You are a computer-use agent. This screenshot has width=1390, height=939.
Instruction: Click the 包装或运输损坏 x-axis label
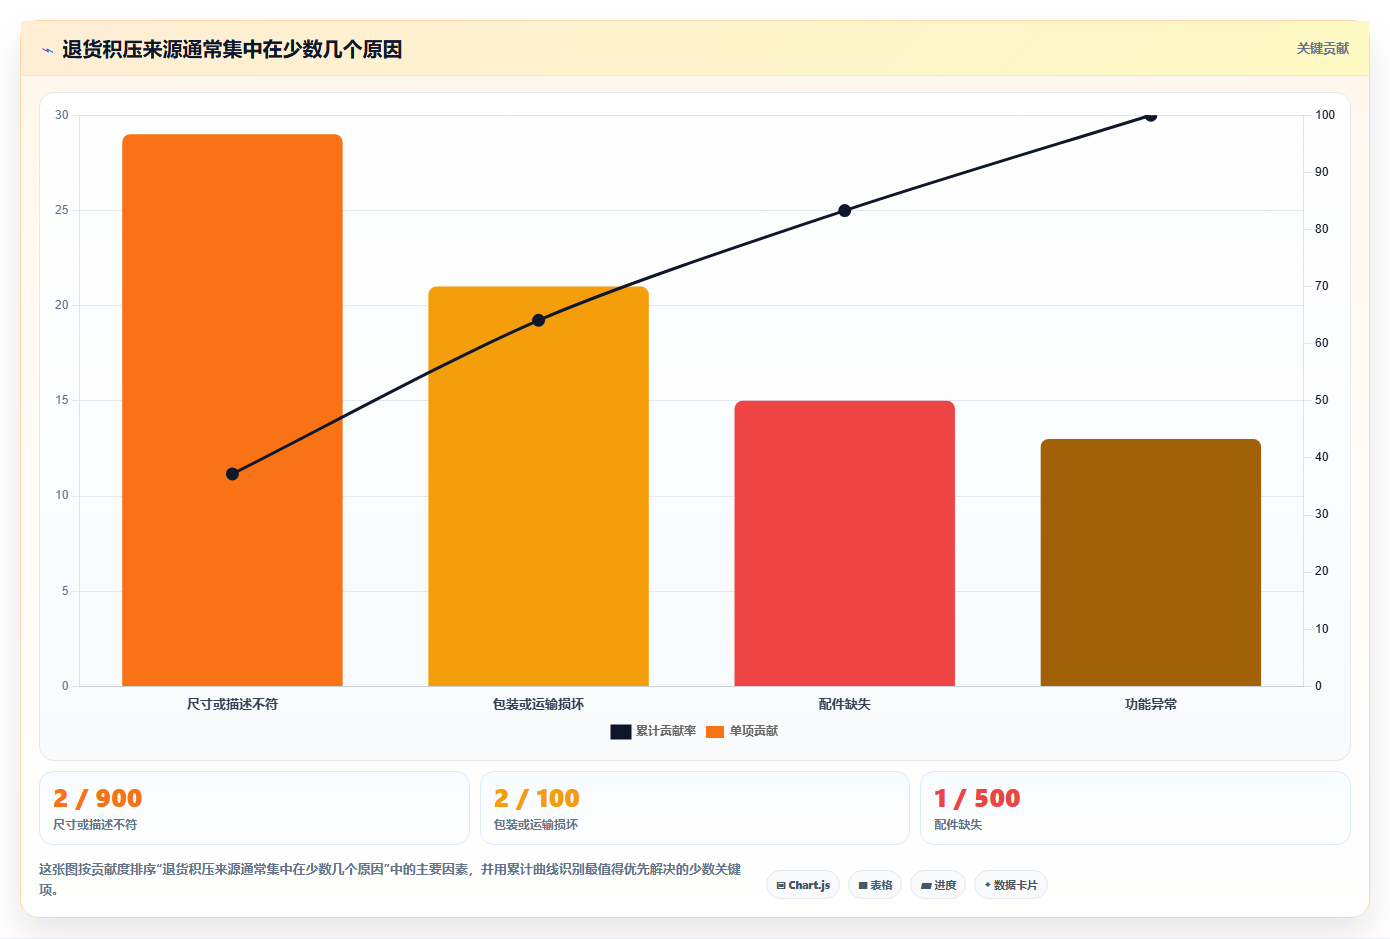(538, 704)
